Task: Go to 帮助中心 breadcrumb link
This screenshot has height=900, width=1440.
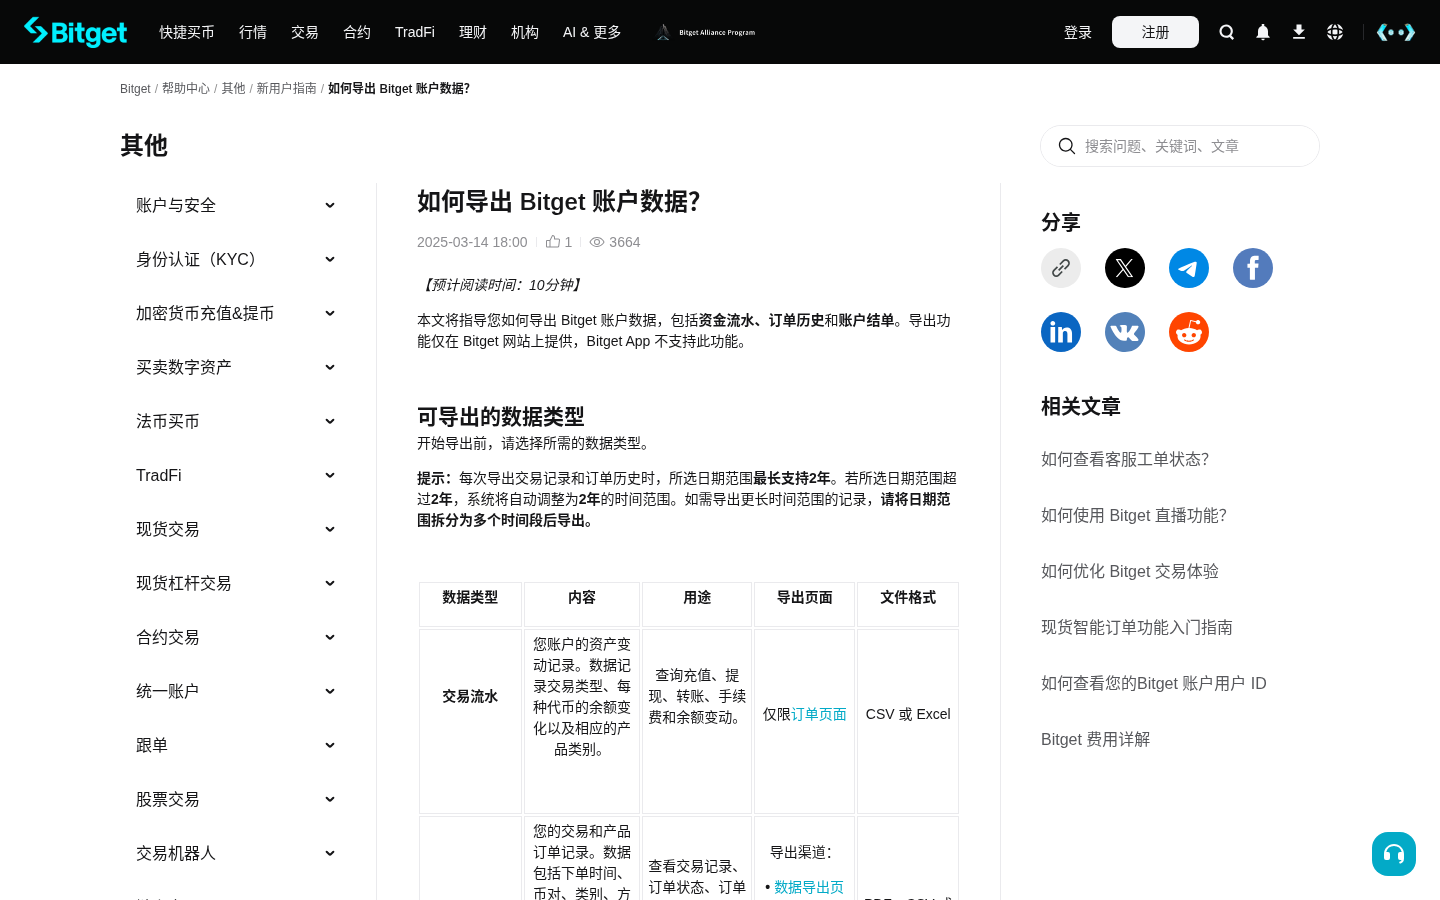Action: [x=186, y=88]
